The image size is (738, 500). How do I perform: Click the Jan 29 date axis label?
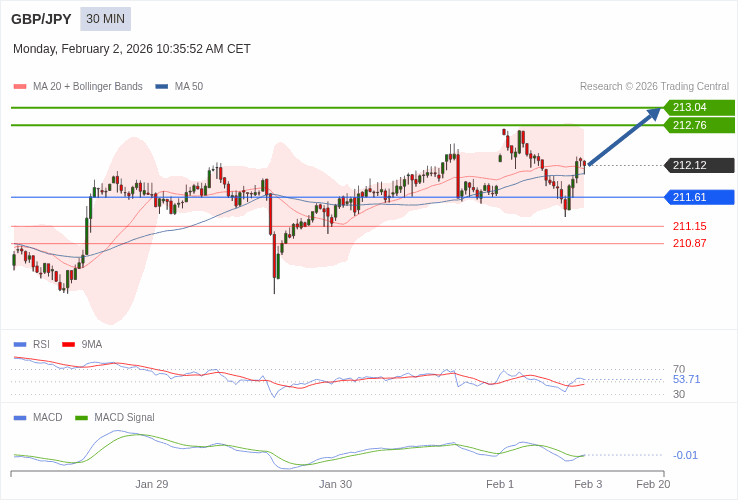(152, 484)
